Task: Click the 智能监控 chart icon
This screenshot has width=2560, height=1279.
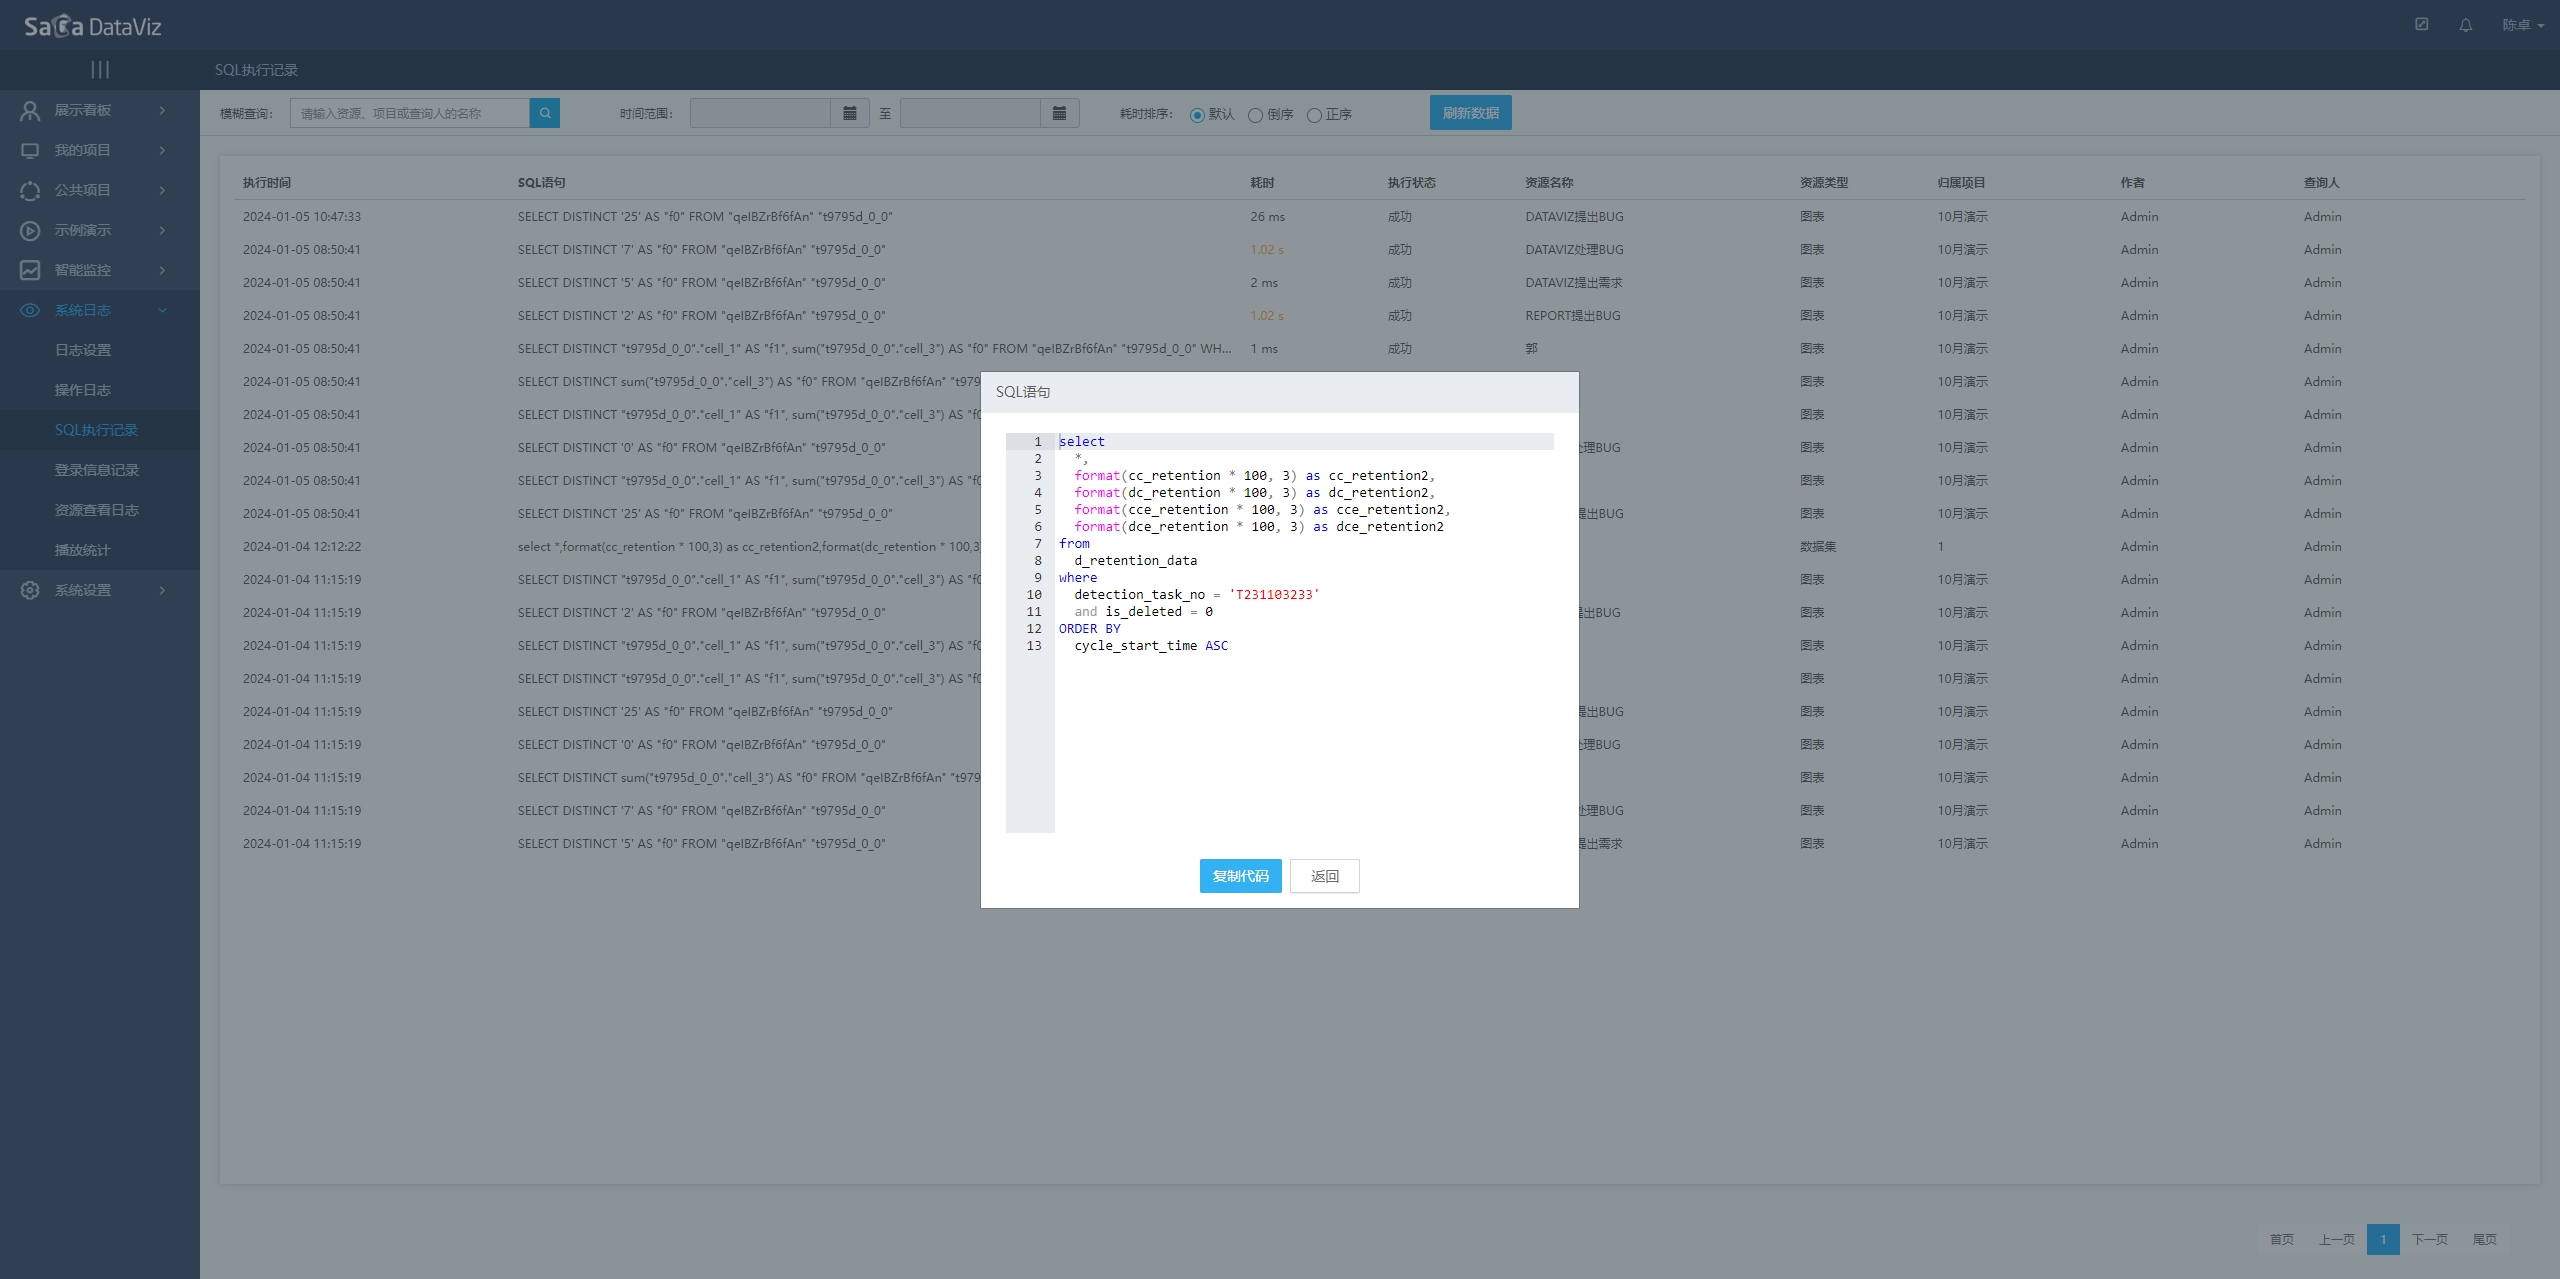Action: [30, 270]
